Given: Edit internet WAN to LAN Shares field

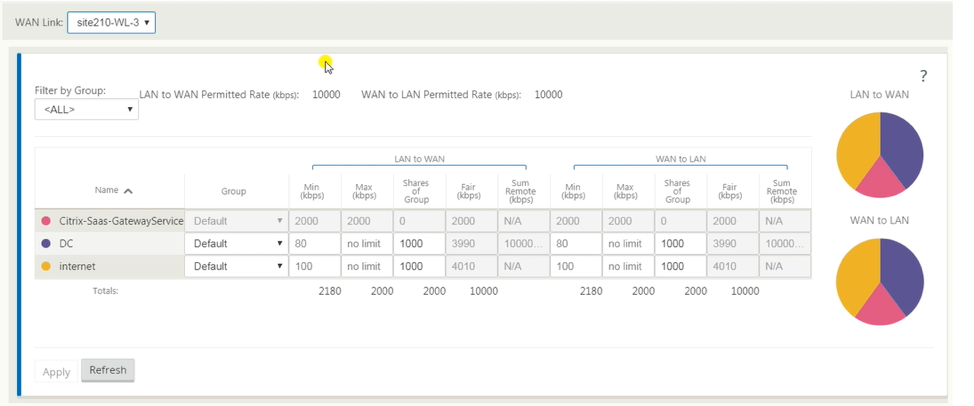Looking at the screenshot, I should (680, 266).
